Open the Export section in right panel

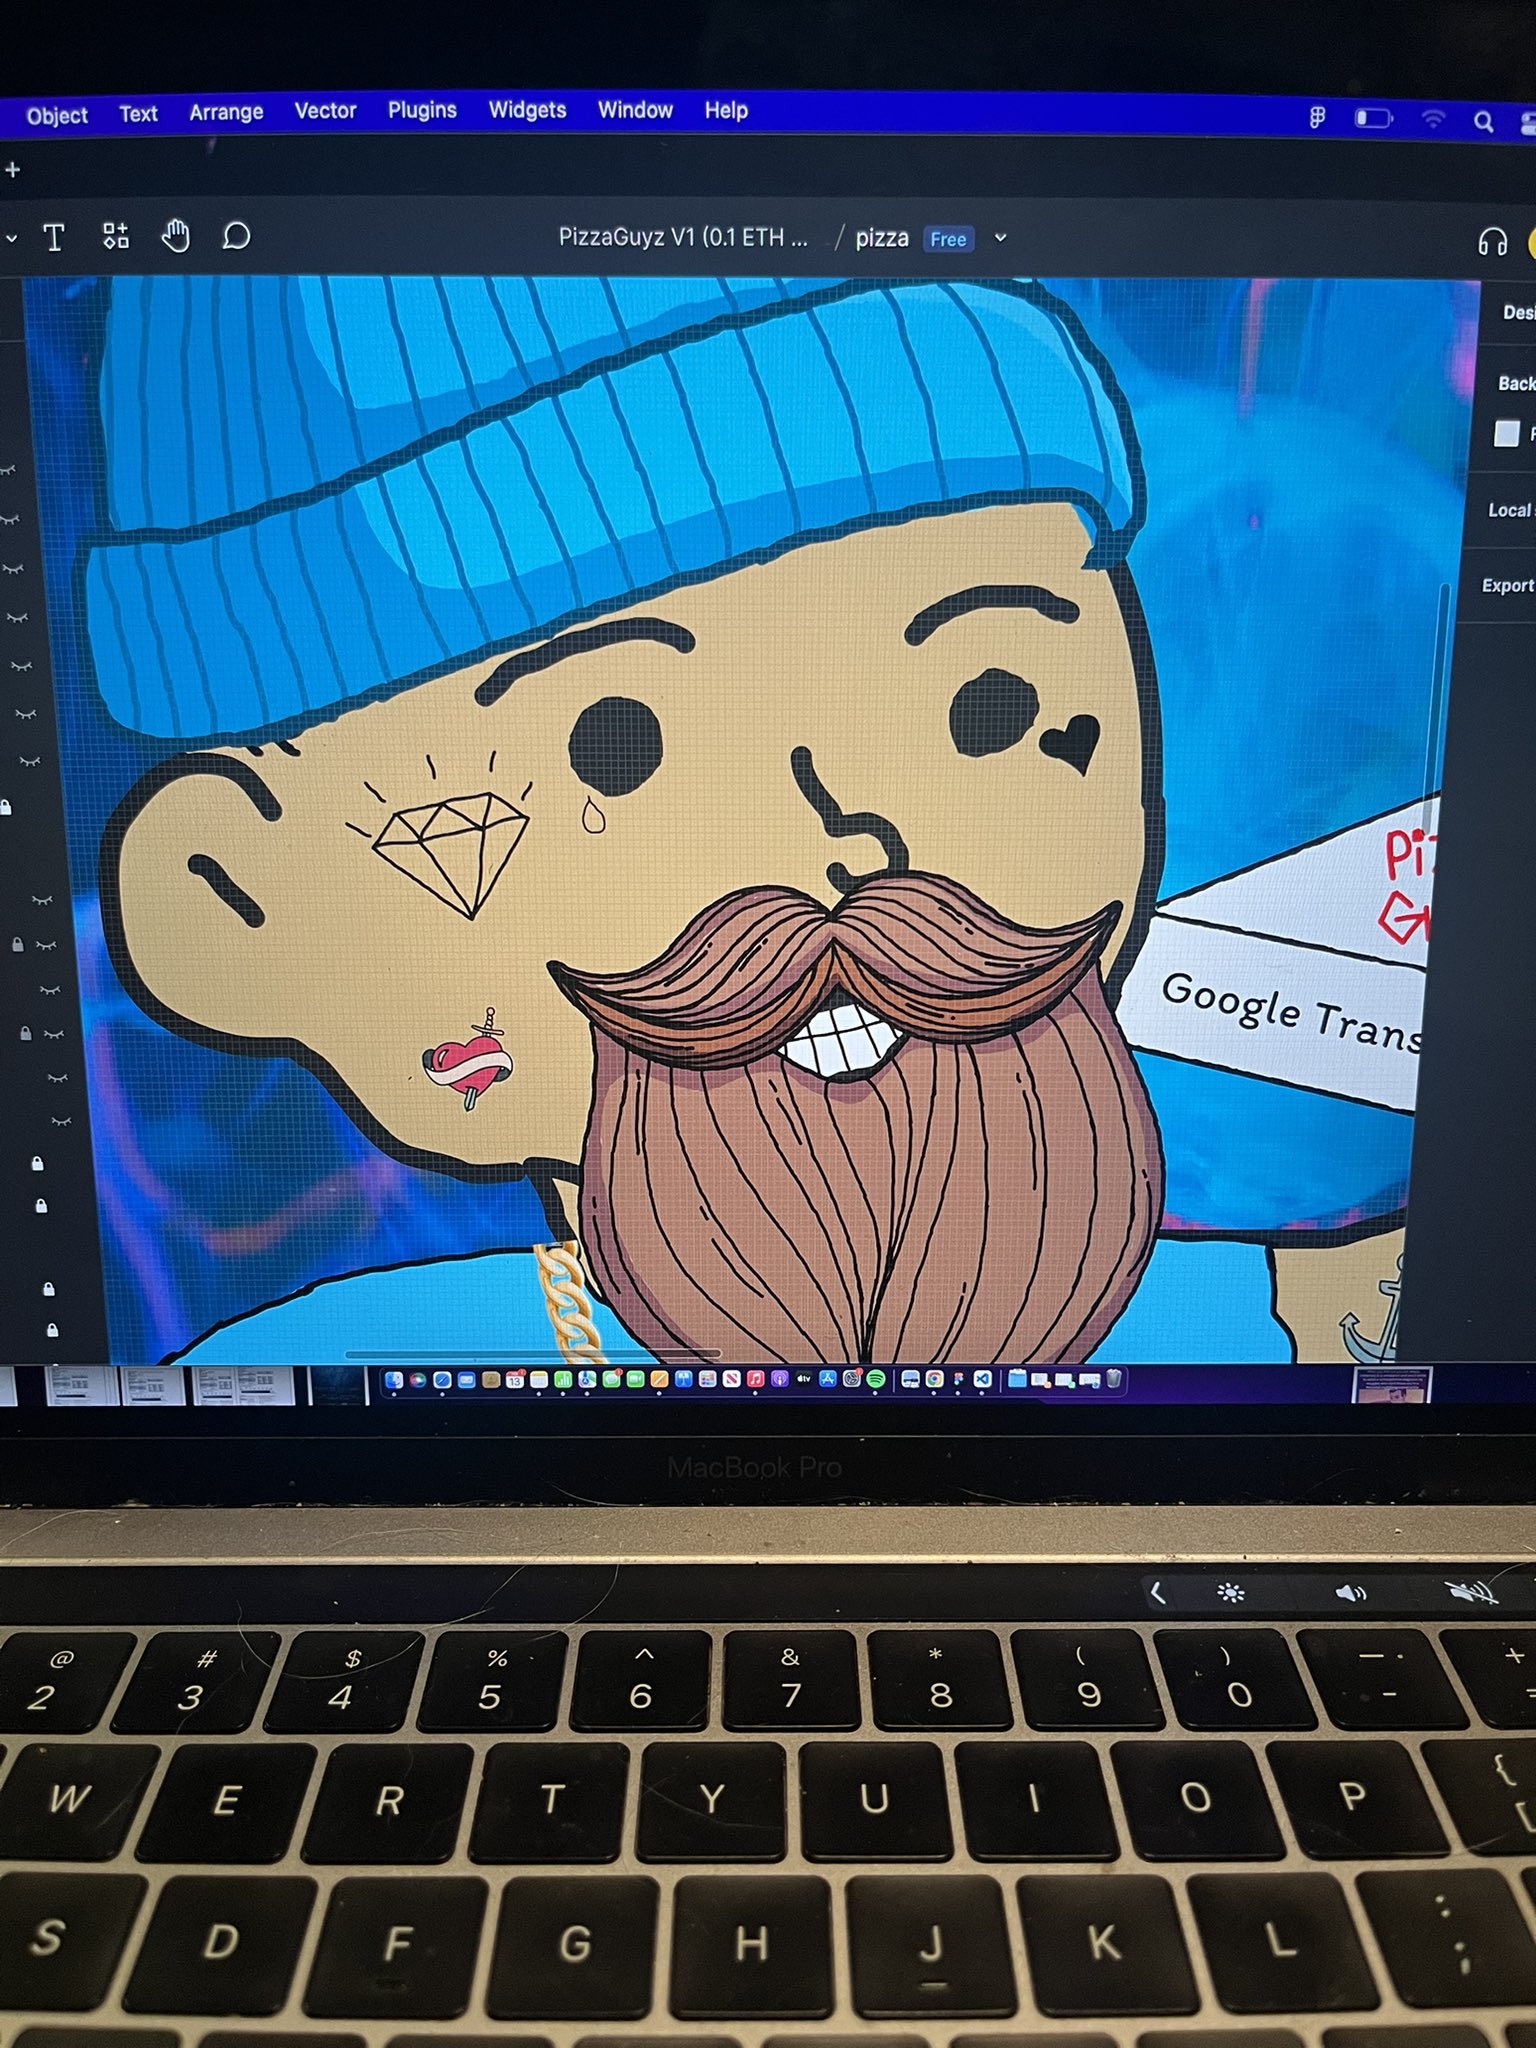pos(1508,586)
